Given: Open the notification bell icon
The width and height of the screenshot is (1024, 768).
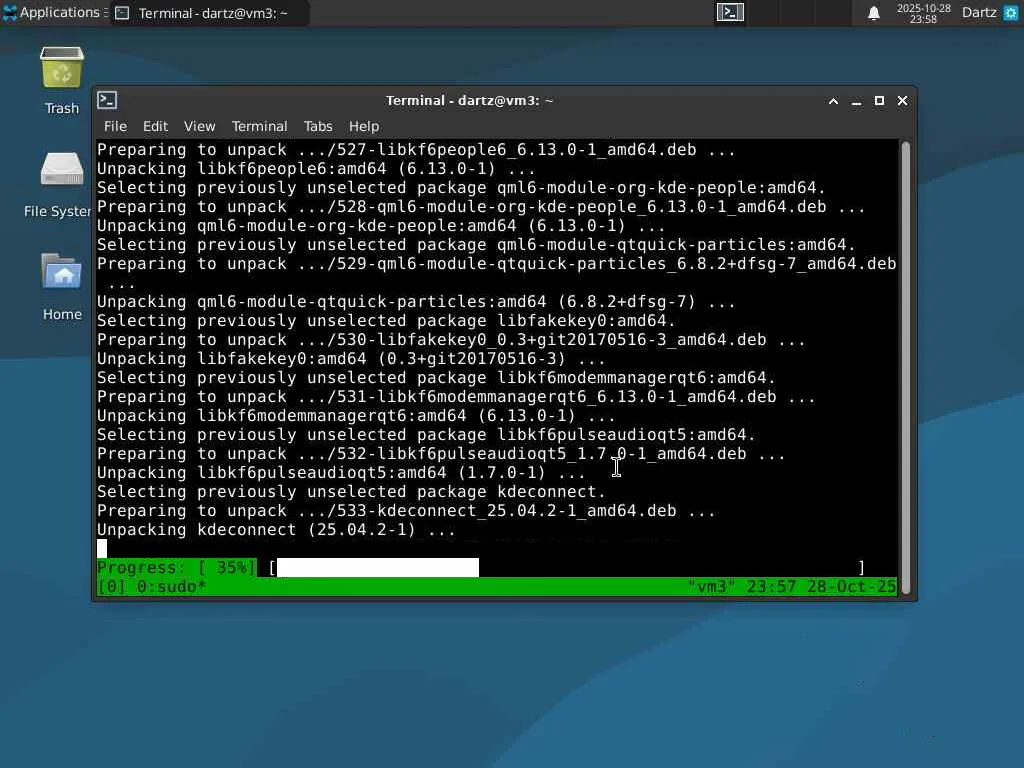Looking at the screenshot, I should [x=873, y=13].
